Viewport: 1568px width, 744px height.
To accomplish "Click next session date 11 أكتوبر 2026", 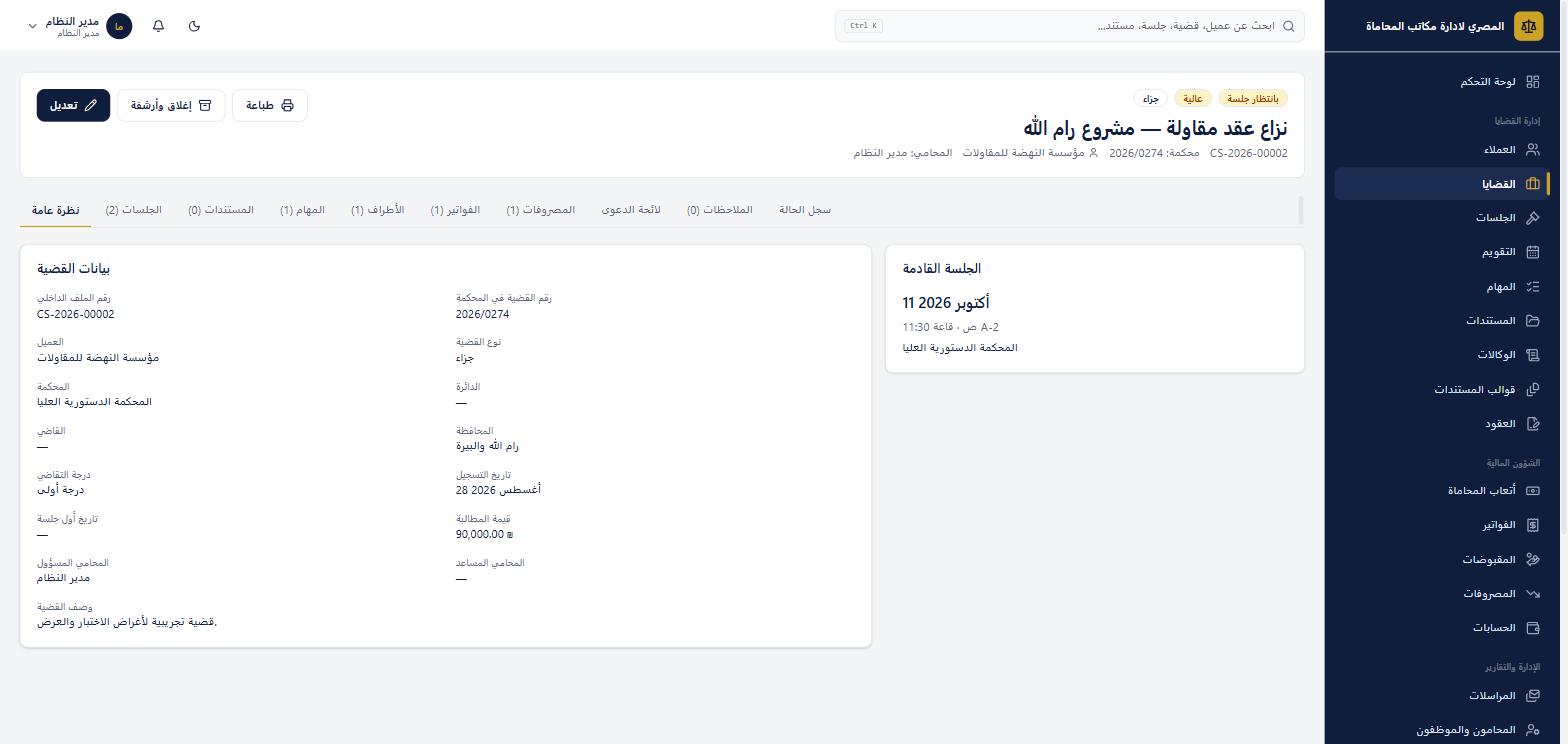I will pyautogui.click(x=946, y=303).
